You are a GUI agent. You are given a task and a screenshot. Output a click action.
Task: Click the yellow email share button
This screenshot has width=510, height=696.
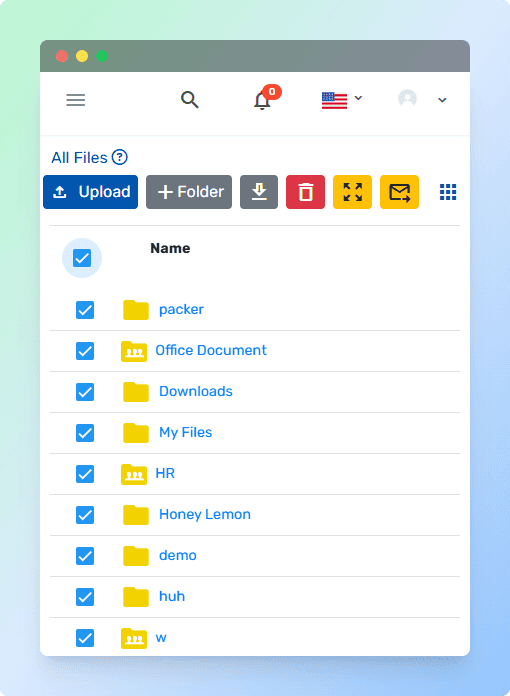point(399,192)
